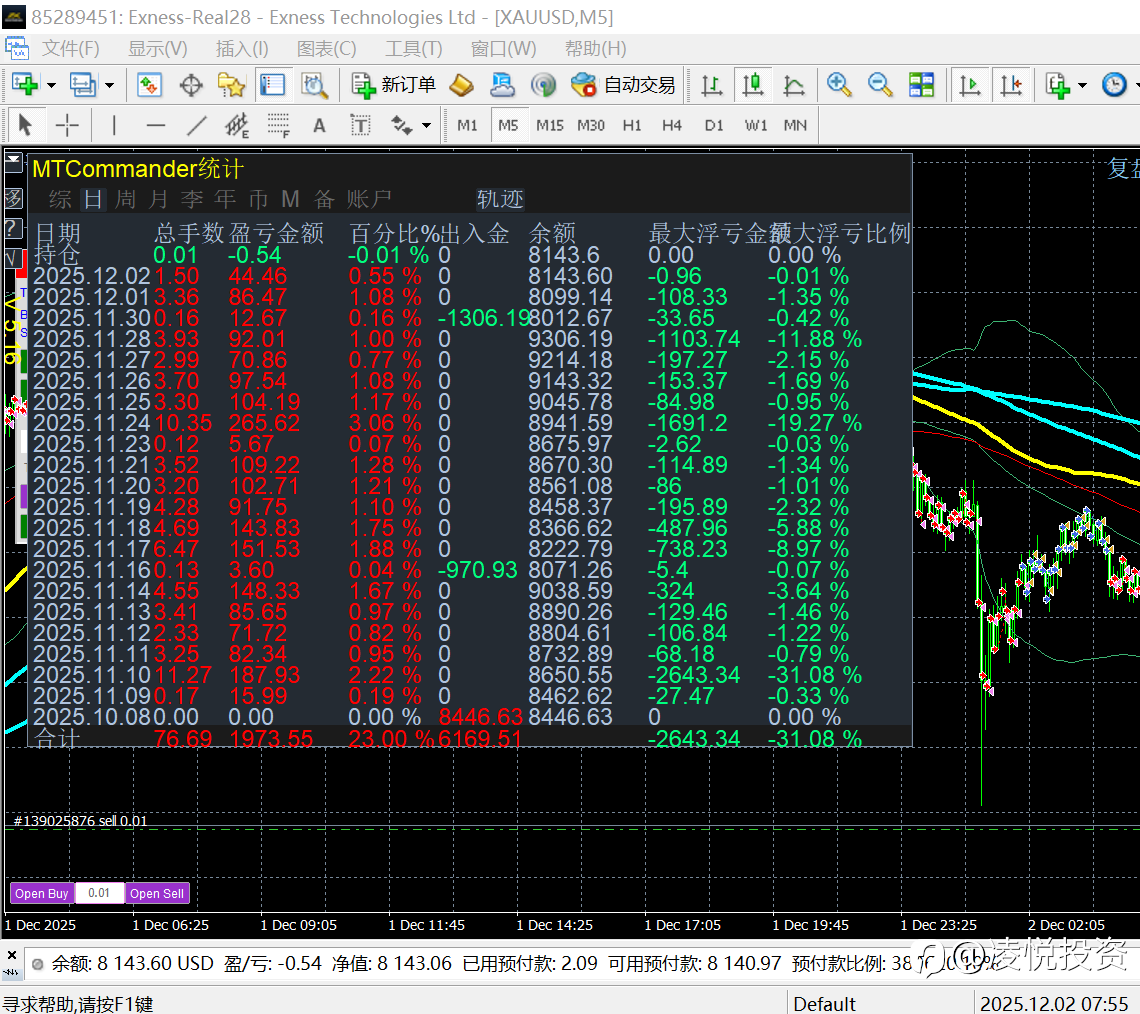The width and height of the screenshot is (1140, 1014).
Task: Click the 轨迹 track button
Action: tap(500, 199)
